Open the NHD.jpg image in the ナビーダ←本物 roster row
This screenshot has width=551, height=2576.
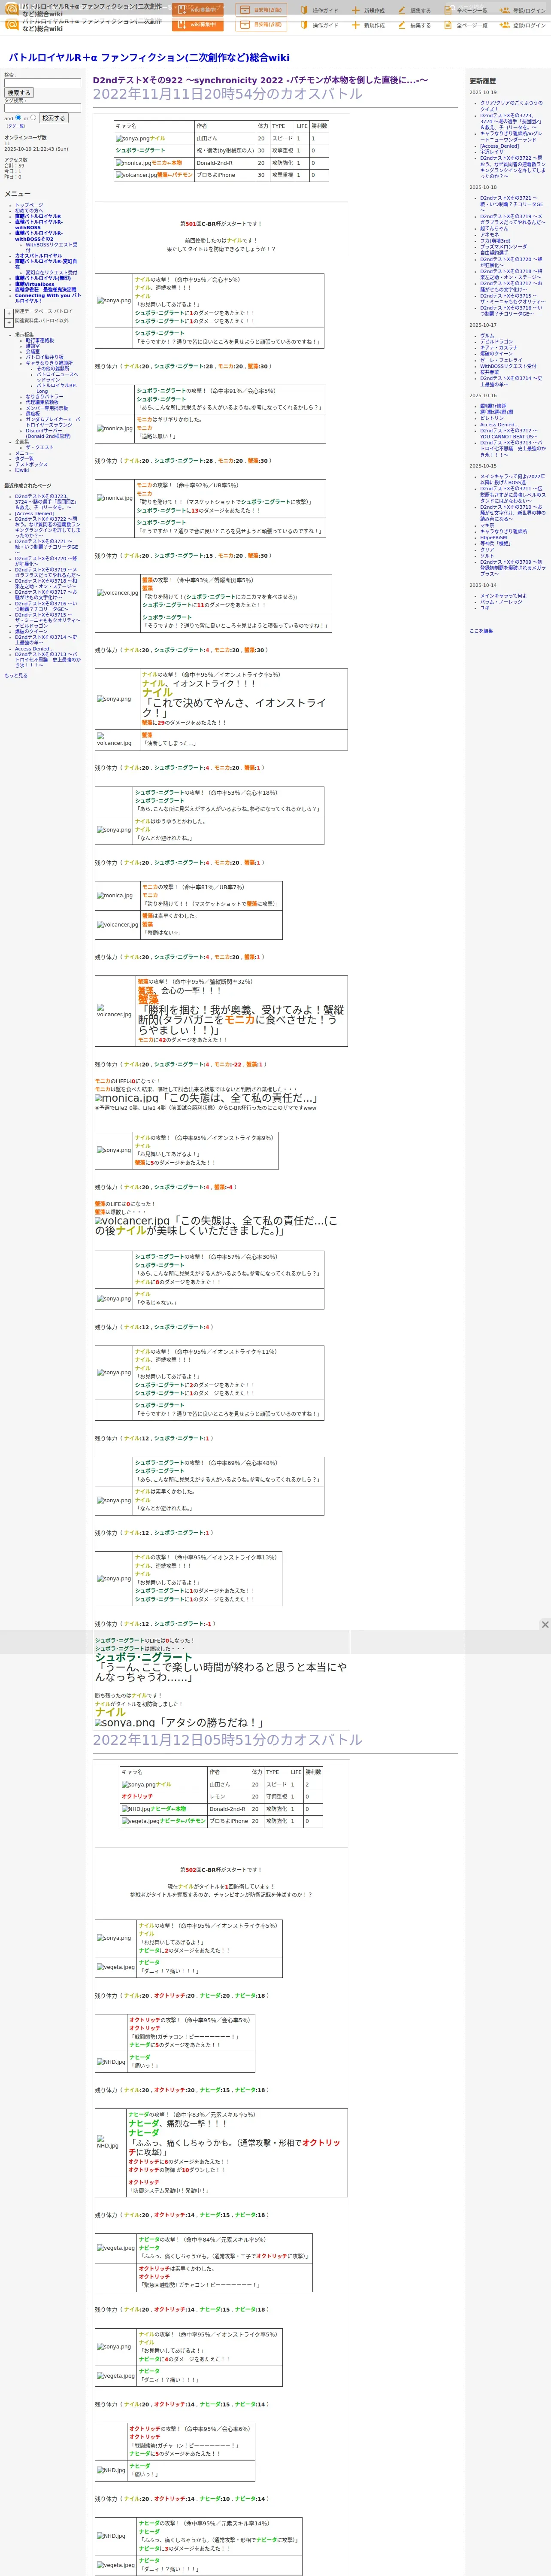[x=136, y=1809]
